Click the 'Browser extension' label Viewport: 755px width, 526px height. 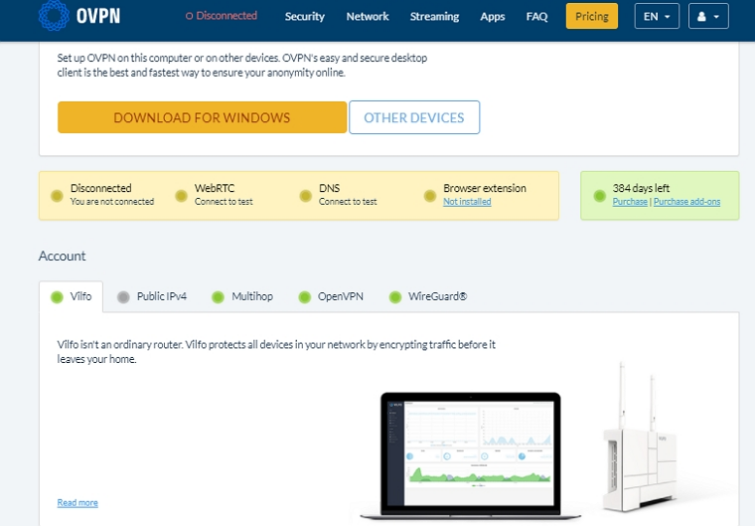pyautogui.click(x=484, y=188)
